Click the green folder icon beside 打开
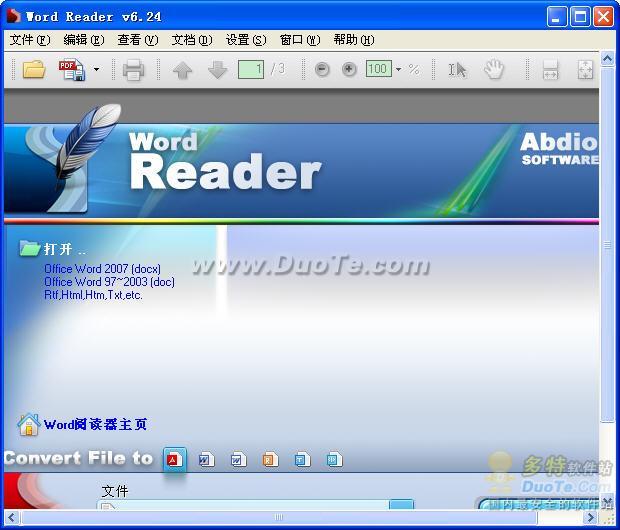 point(30,248)
